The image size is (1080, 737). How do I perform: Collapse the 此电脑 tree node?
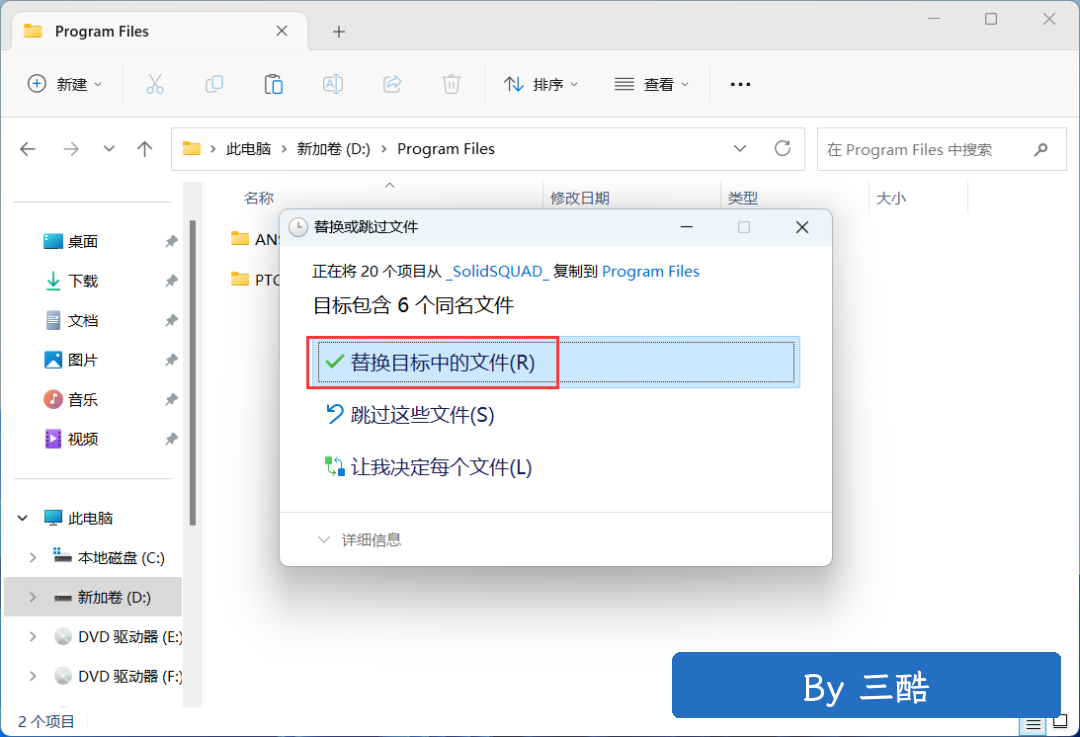pyautogui.click(x=23, y=518)
